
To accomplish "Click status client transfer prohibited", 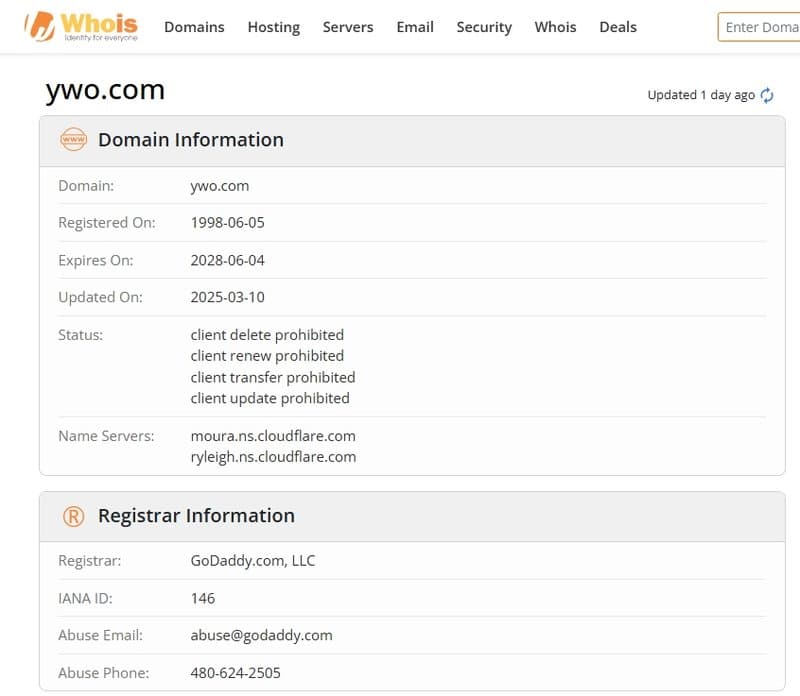I will click(x=273, y=378).
